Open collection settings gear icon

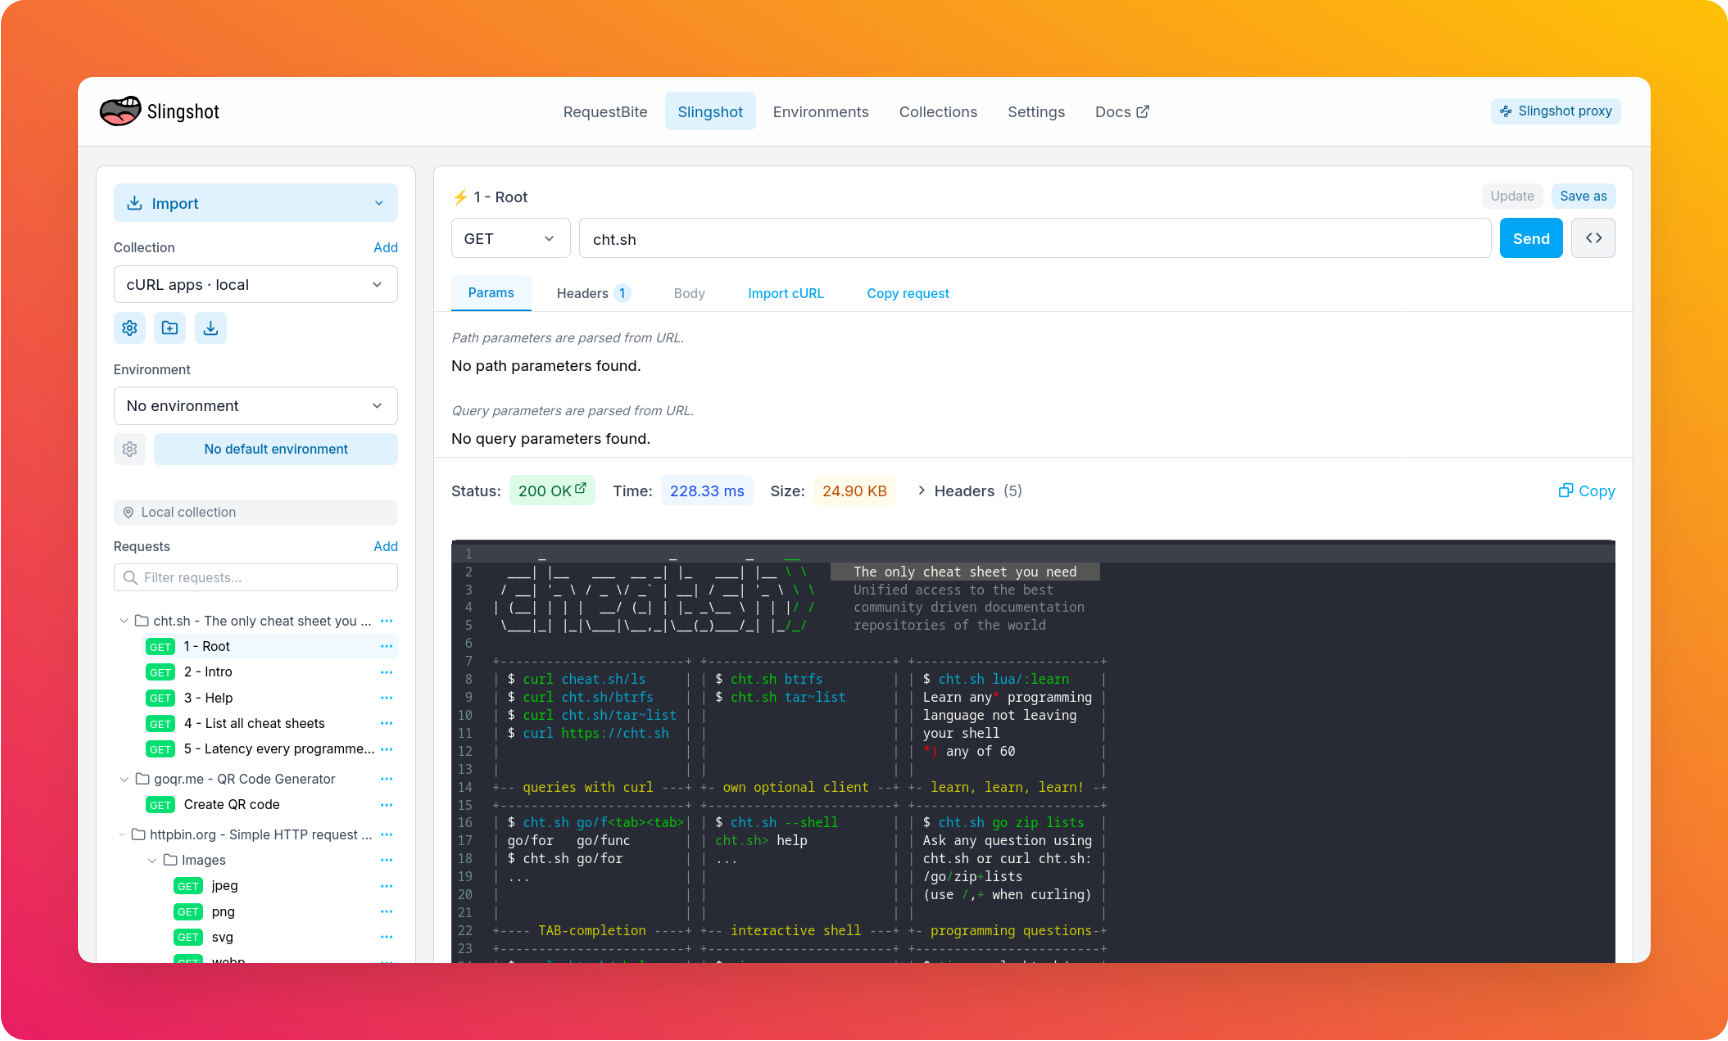pos(130,328)
